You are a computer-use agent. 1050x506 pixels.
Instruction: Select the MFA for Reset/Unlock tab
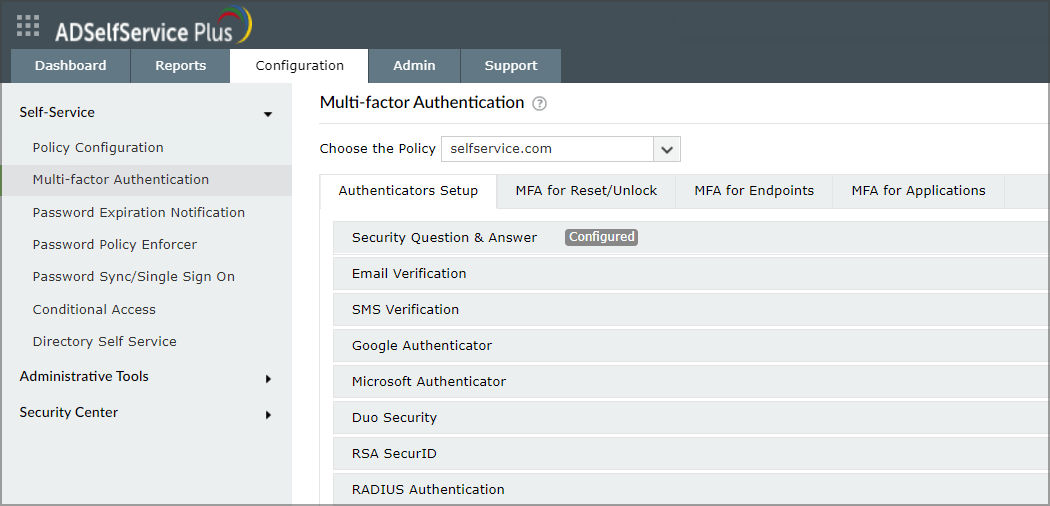(x=586, y=191)
